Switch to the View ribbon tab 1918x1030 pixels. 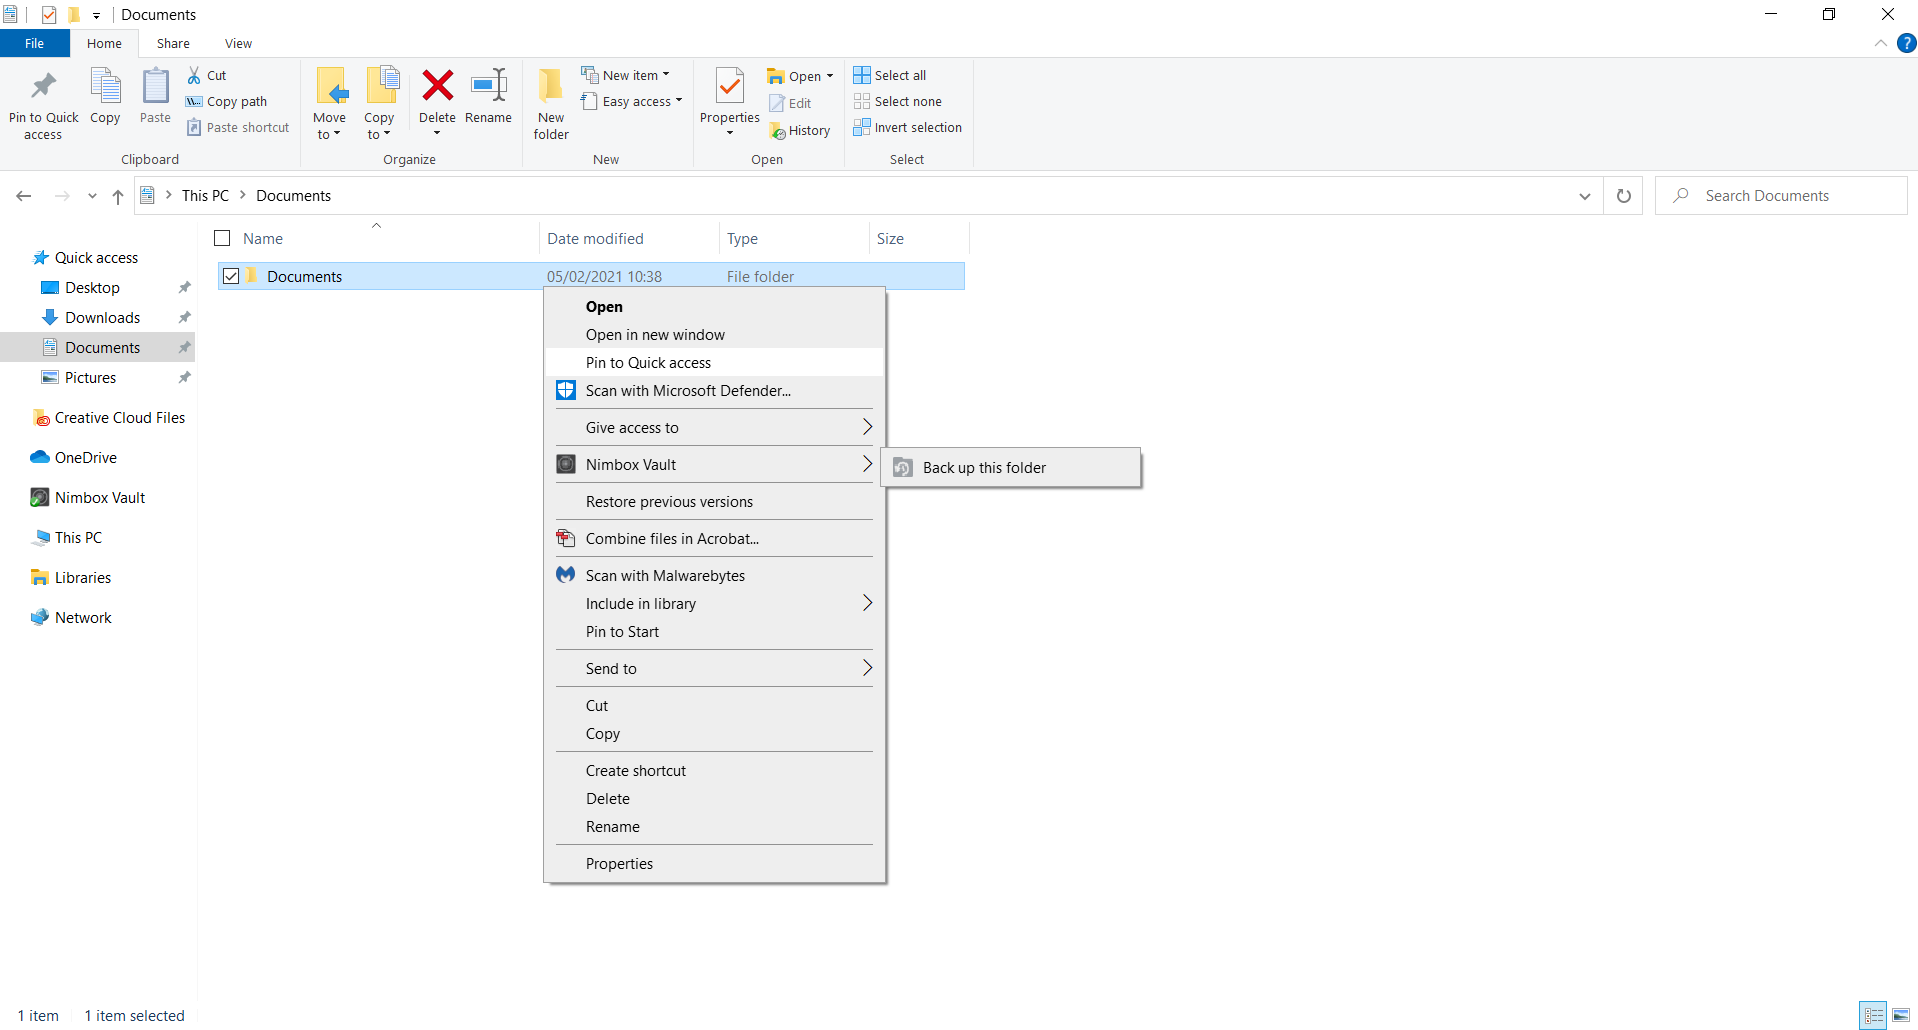point(238,43)
